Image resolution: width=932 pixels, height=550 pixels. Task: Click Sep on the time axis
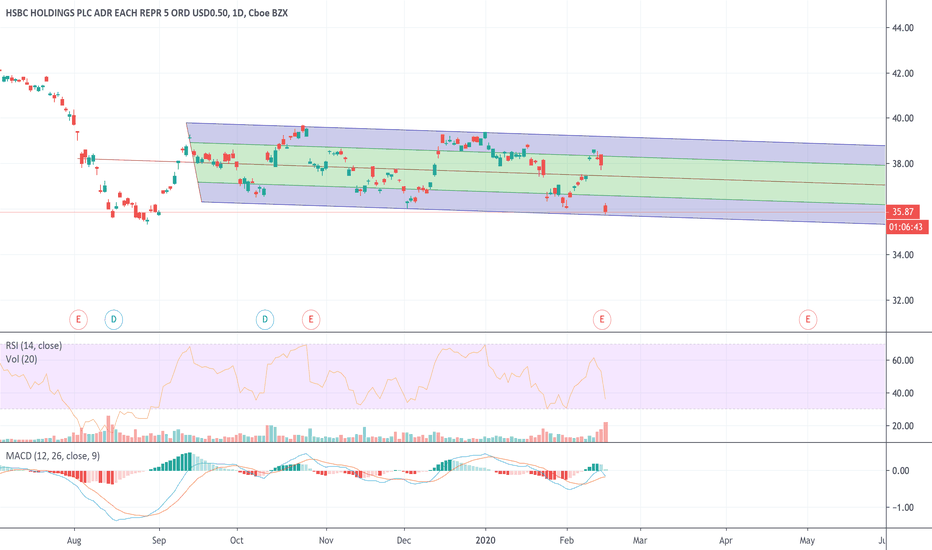tap(159, 540)
